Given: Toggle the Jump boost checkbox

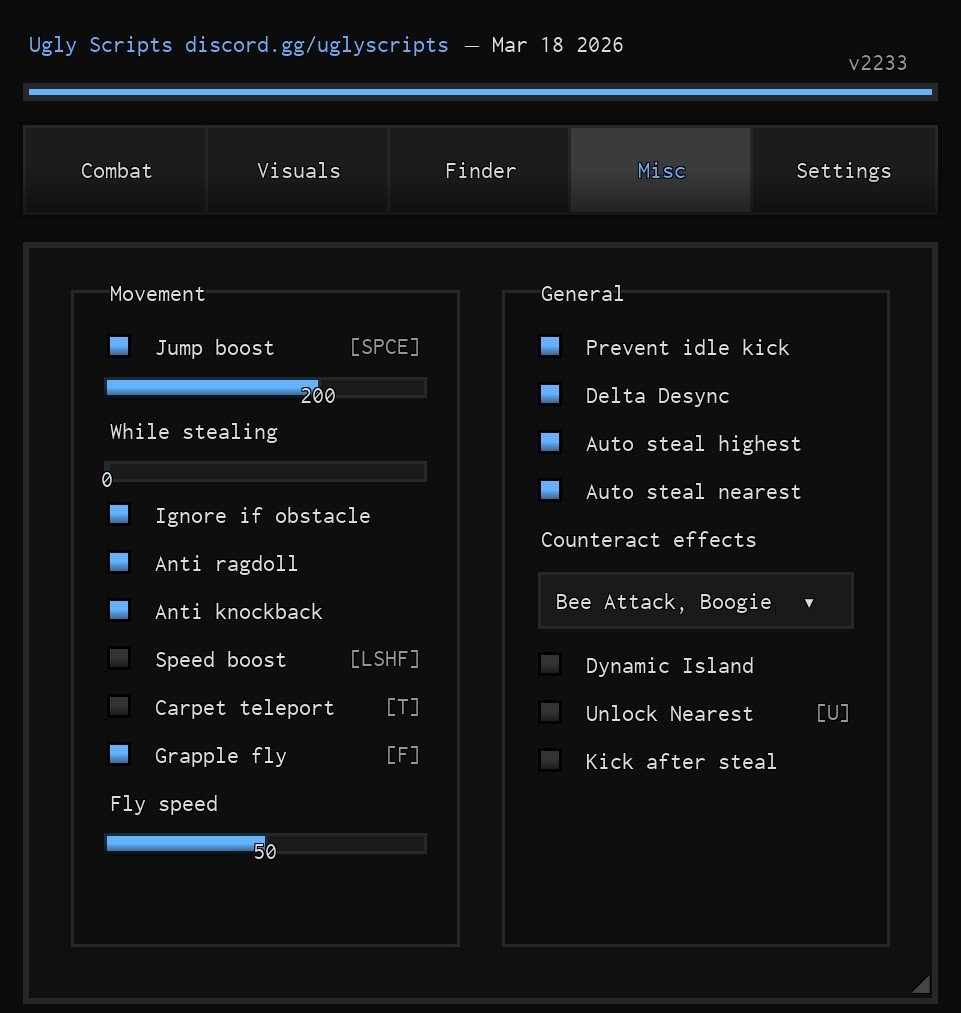Looking at the screenshot, I should coord(119,347).
